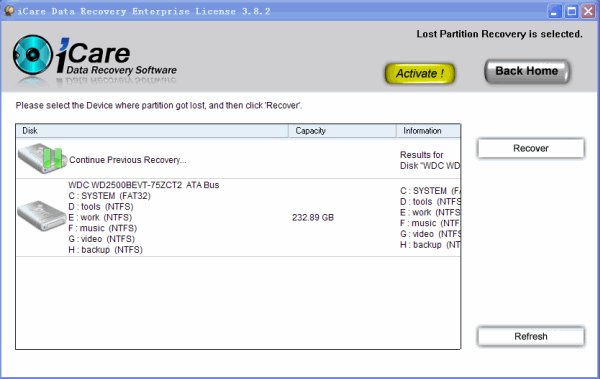Close the iCare Data Recovery window
600x379 pixels.
(x=589, y=11)
